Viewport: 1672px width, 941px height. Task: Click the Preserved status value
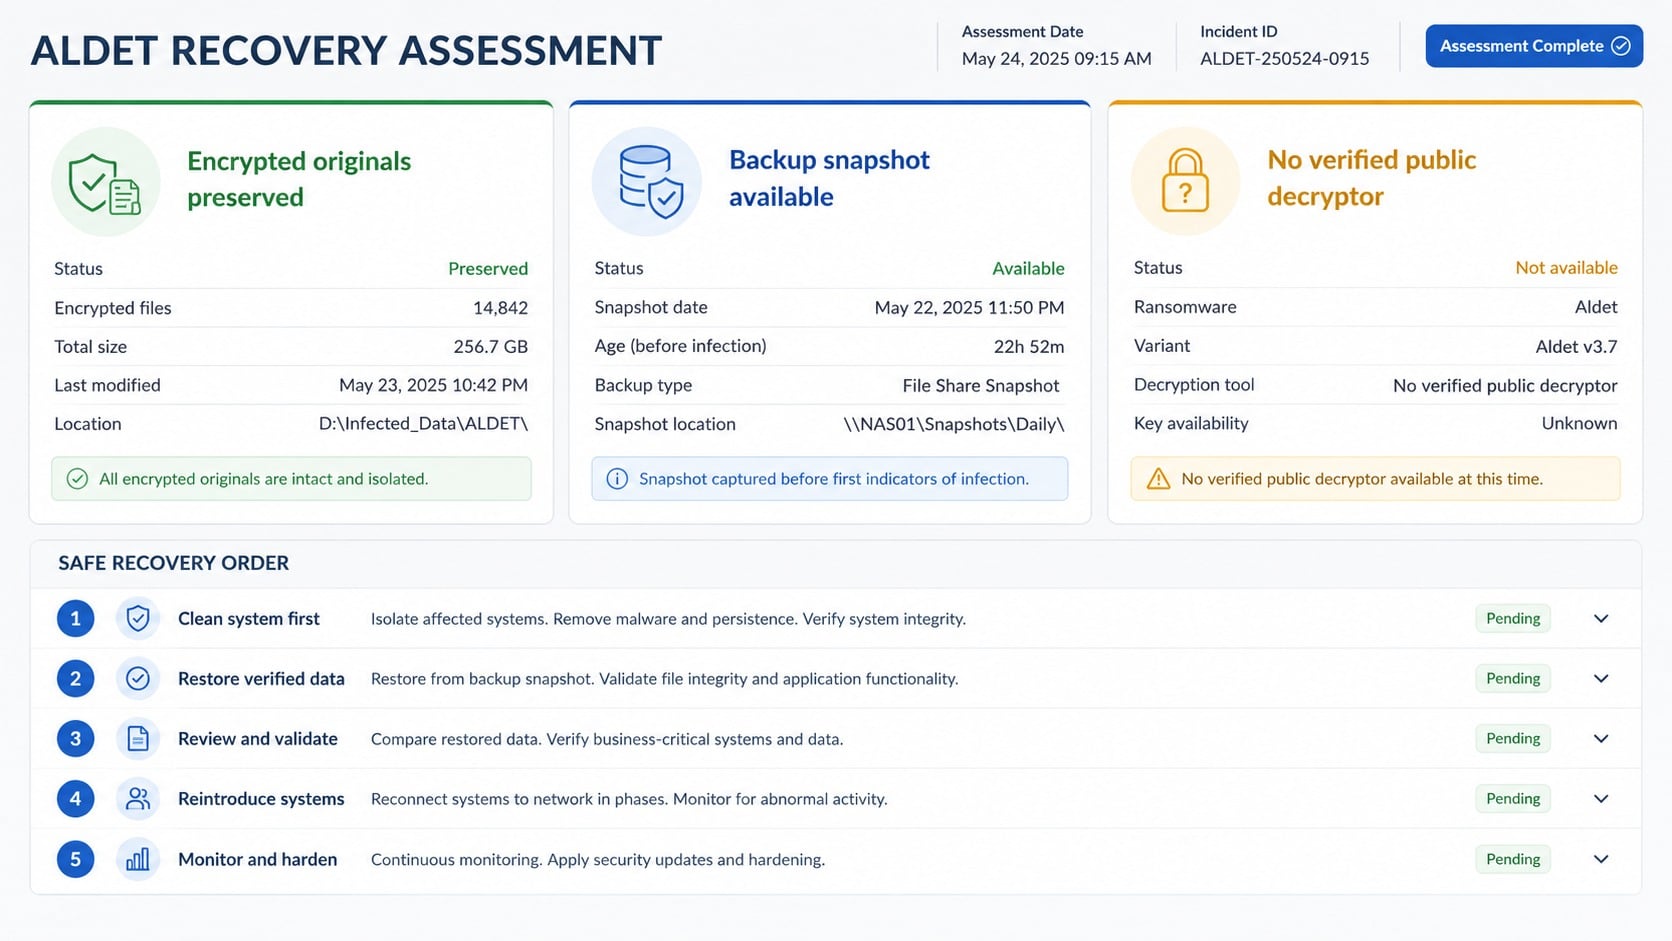488,269
